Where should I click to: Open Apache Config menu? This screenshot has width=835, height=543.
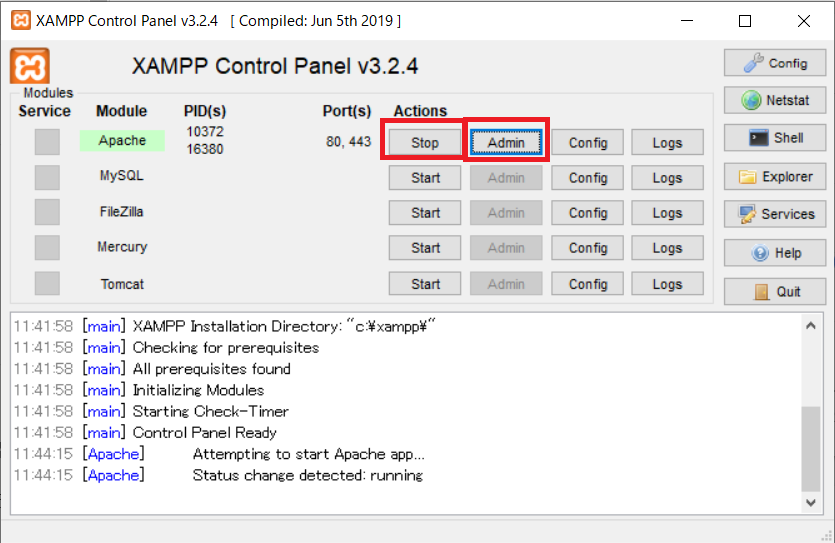tap(587, 142)
